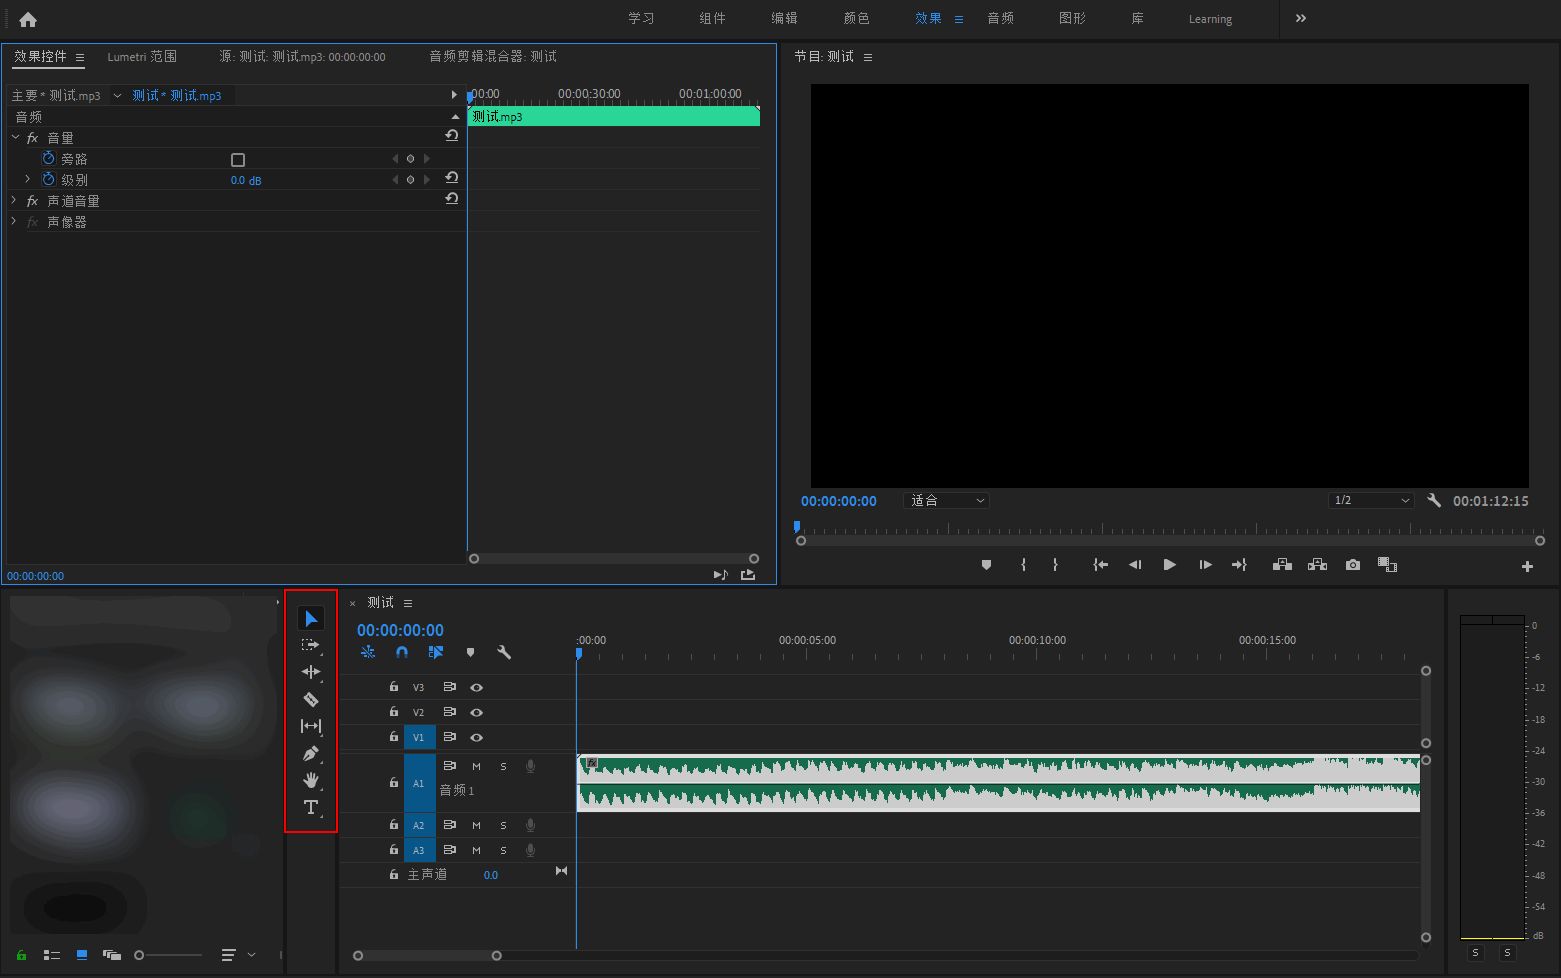Play the sequence in Program monitor

1169,565
